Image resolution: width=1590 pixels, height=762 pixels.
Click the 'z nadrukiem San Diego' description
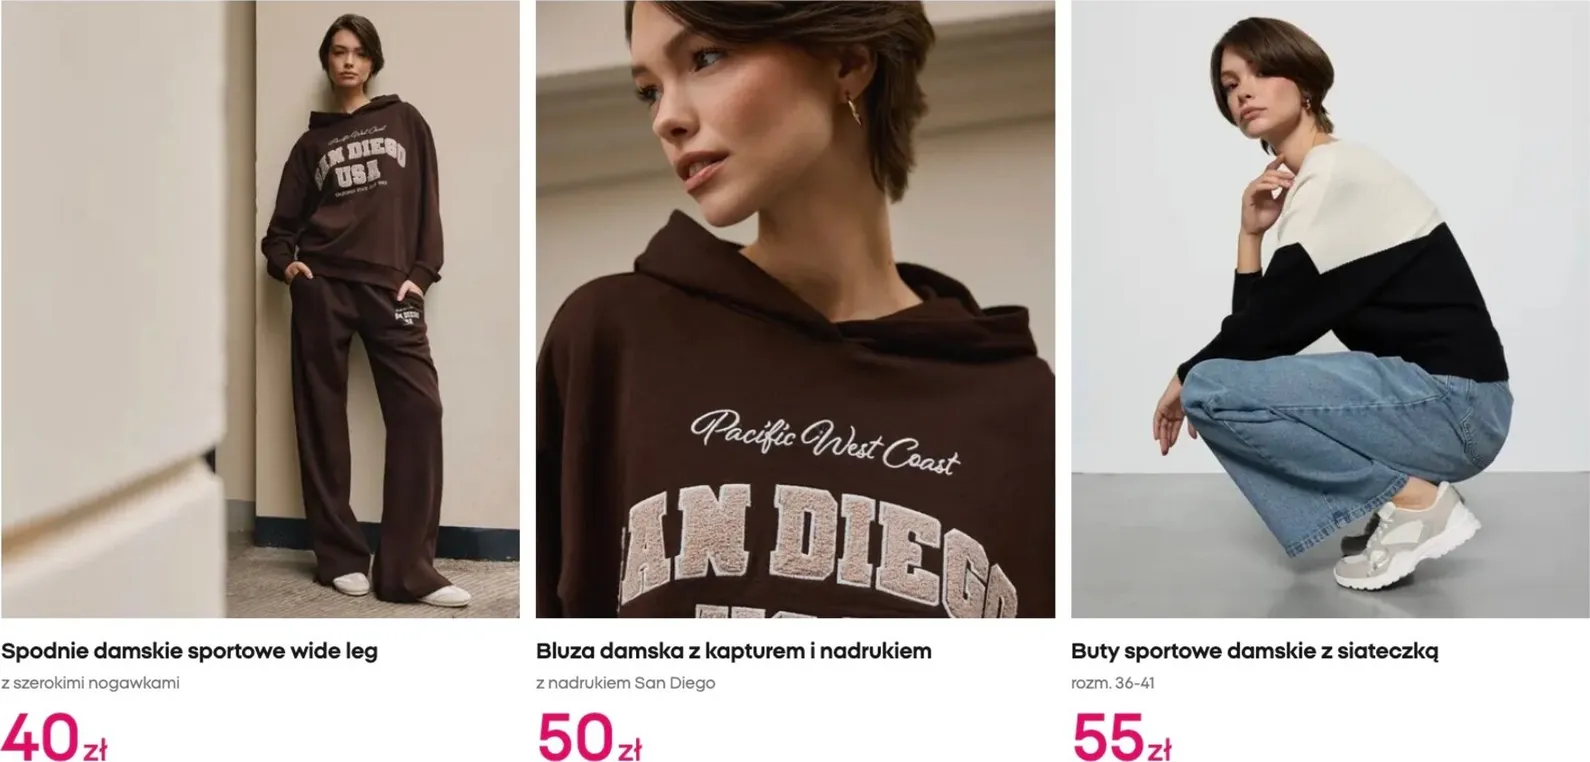pos(625,684)
